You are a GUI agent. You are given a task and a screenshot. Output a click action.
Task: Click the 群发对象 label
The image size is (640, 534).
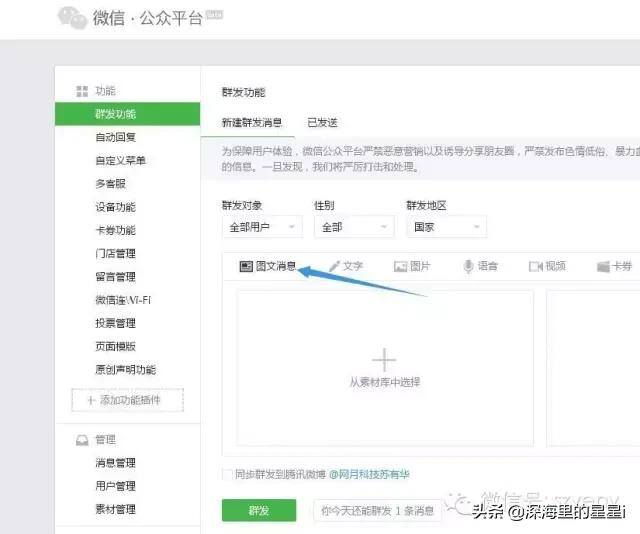tap(242, 205)
